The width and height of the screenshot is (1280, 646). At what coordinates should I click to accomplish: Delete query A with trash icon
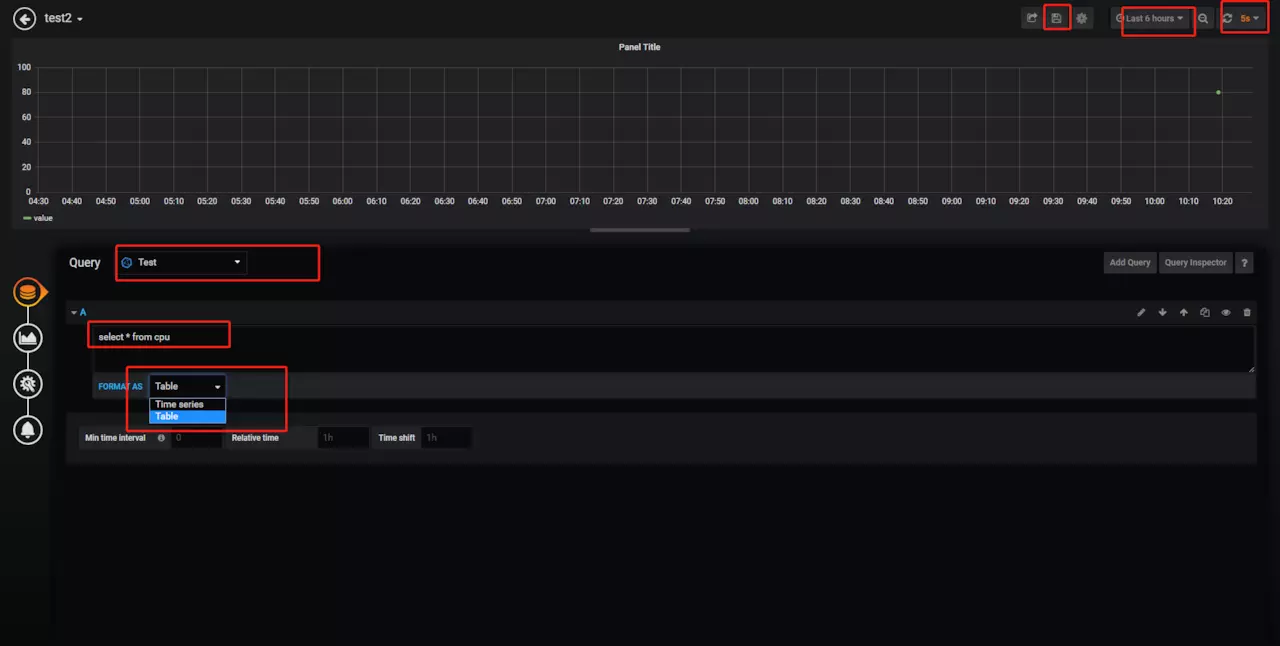pyautogui.click(x=1246, y=313)
